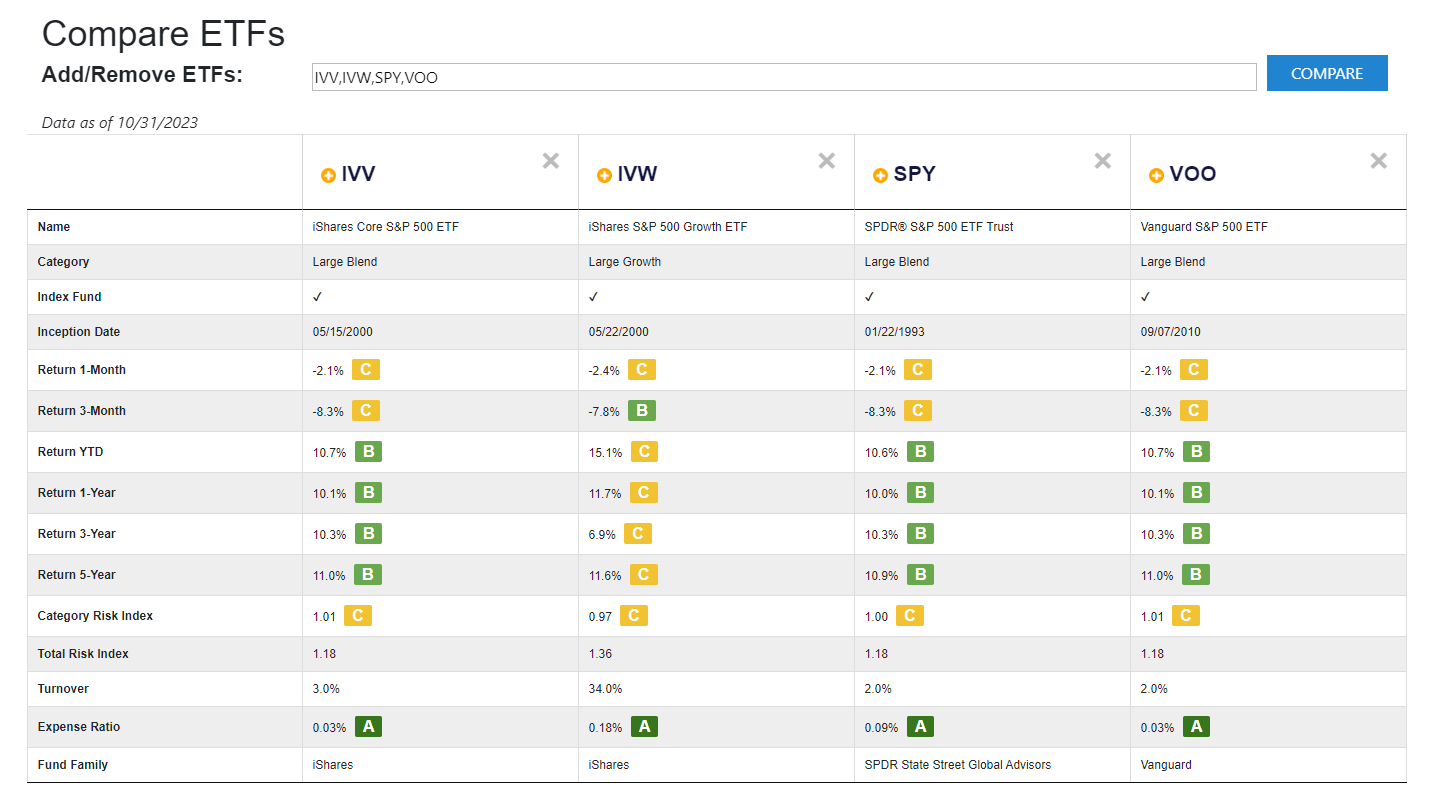Open the SPY ticker heading

coord(915,174)
